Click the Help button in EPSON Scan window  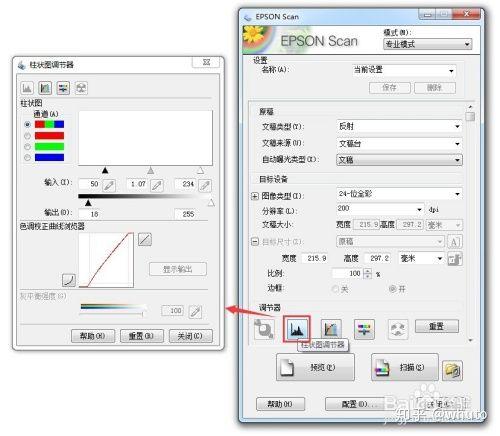coord(280,404)
